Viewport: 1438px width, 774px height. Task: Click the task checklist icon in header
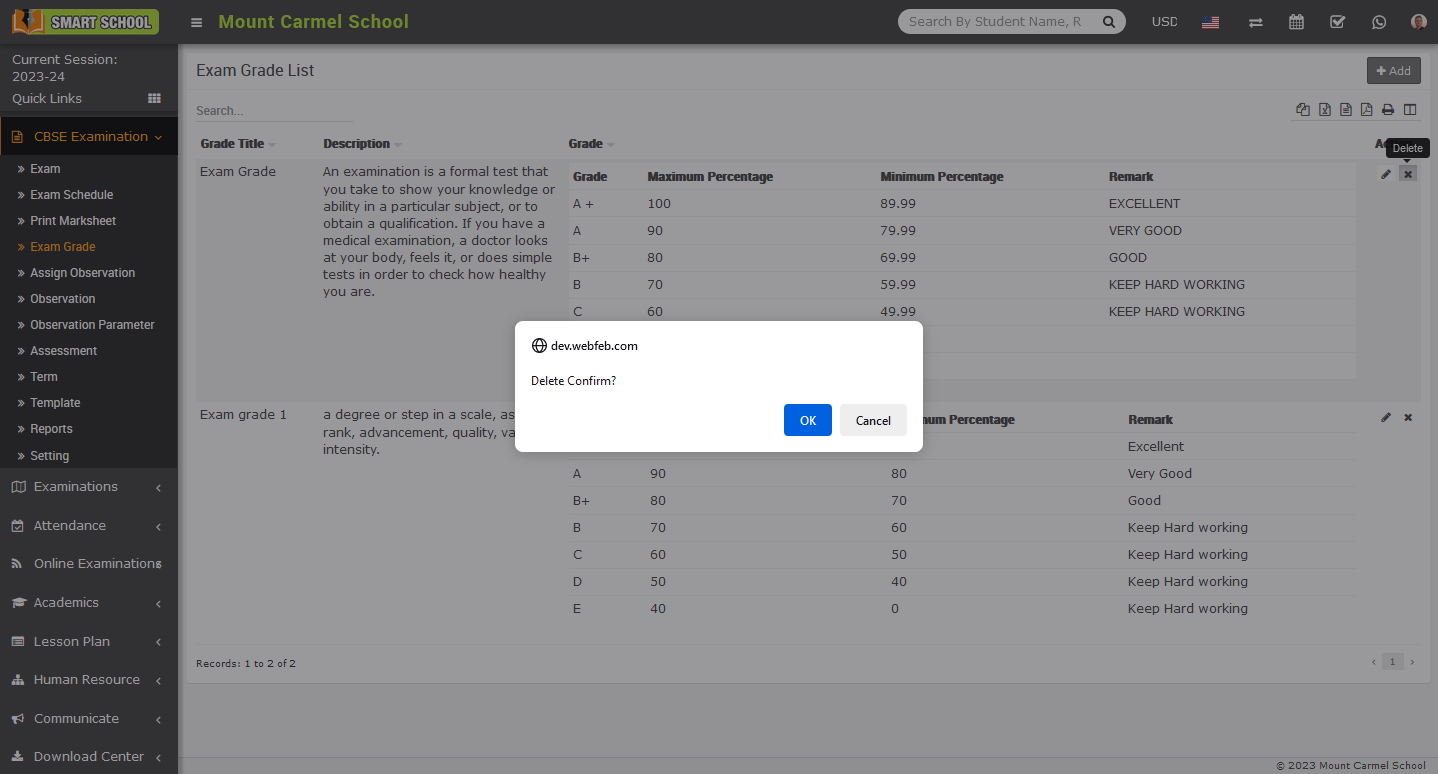tap(1337, 22)
